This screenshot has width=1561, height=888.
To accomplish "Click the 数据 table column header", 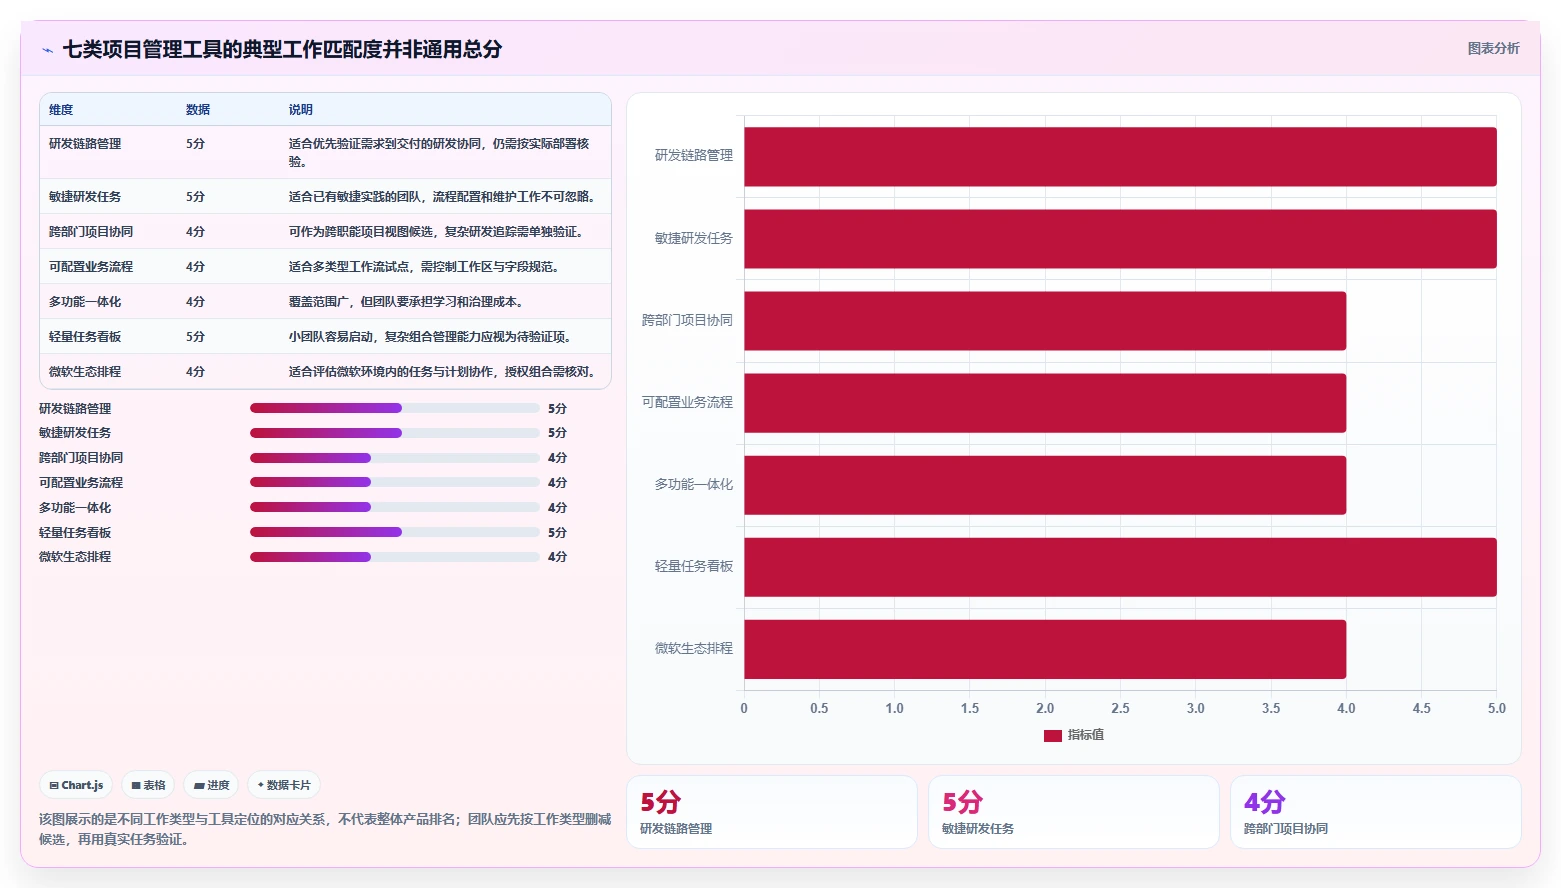I will coord(198,110).
